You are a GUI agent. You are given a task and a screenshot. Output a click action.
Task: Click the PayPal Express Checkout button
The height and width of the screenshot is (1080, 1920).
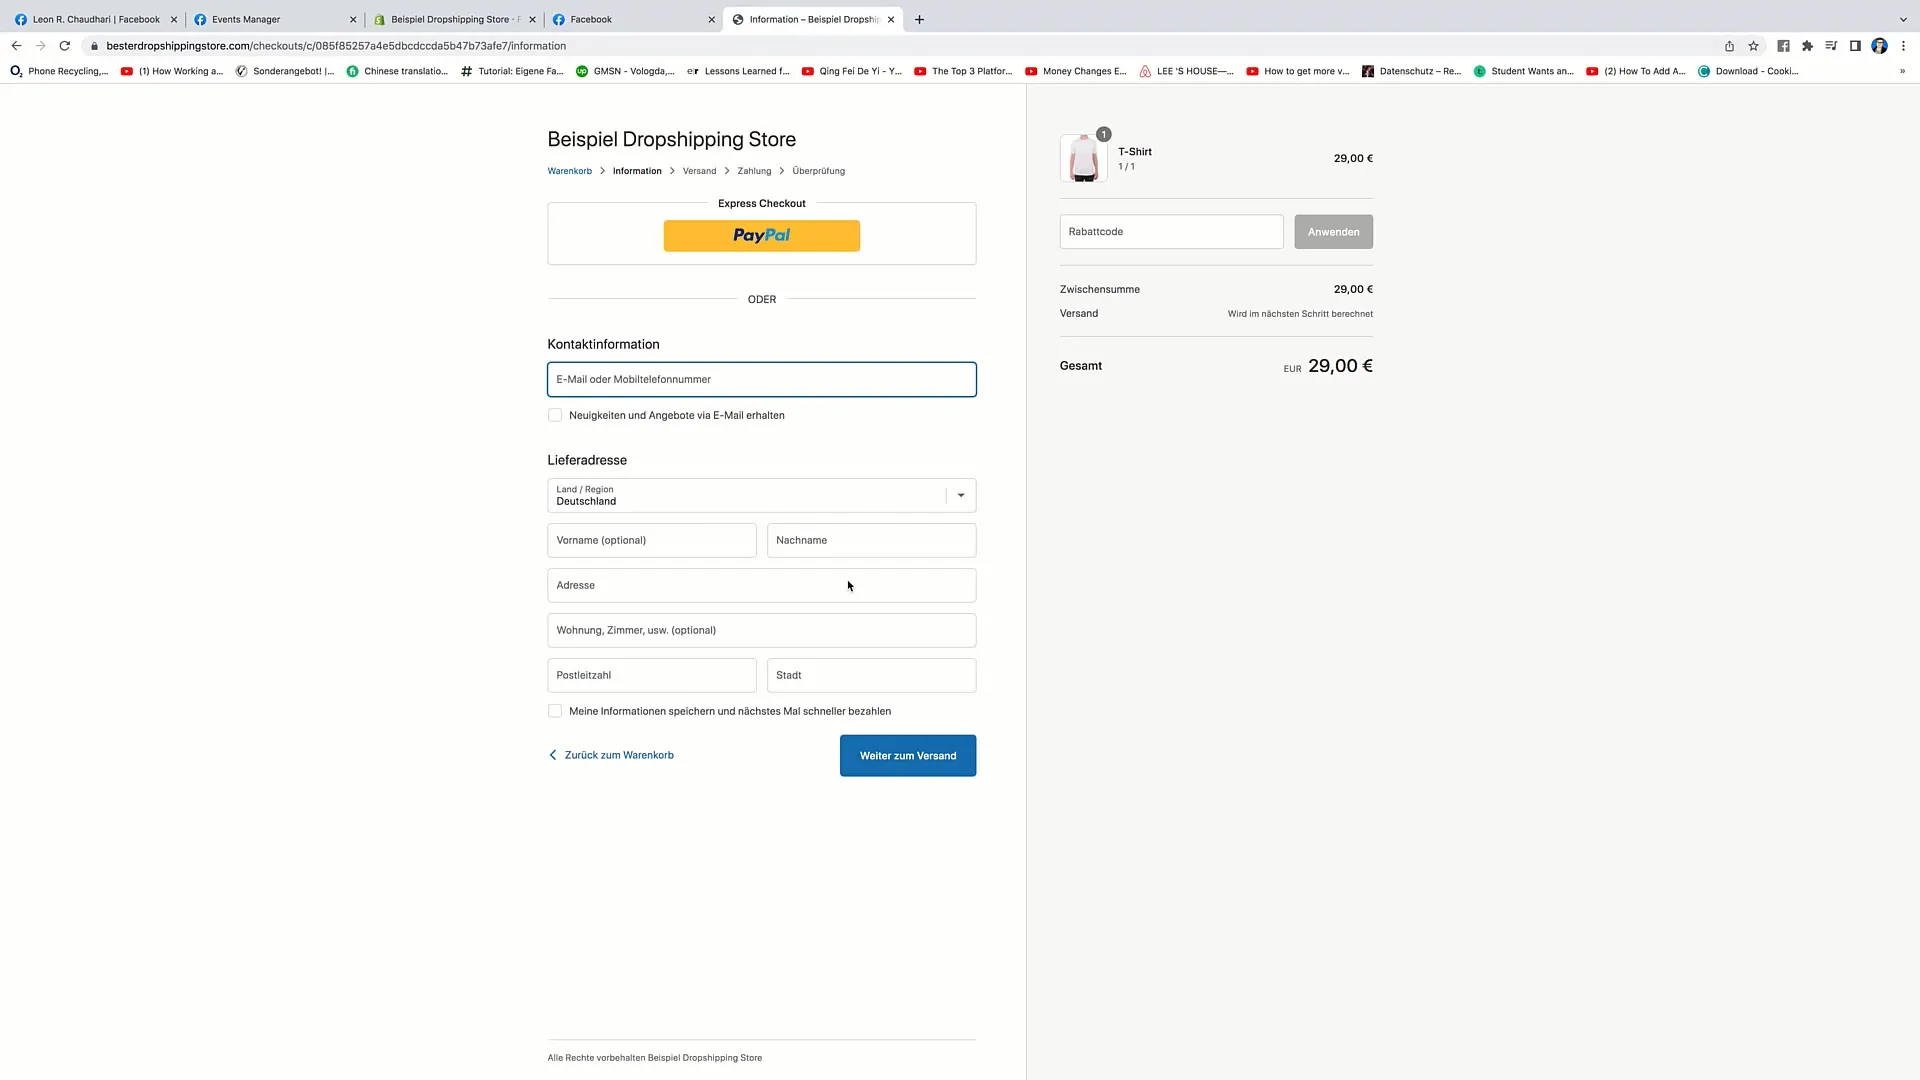(x=761, y=235)
